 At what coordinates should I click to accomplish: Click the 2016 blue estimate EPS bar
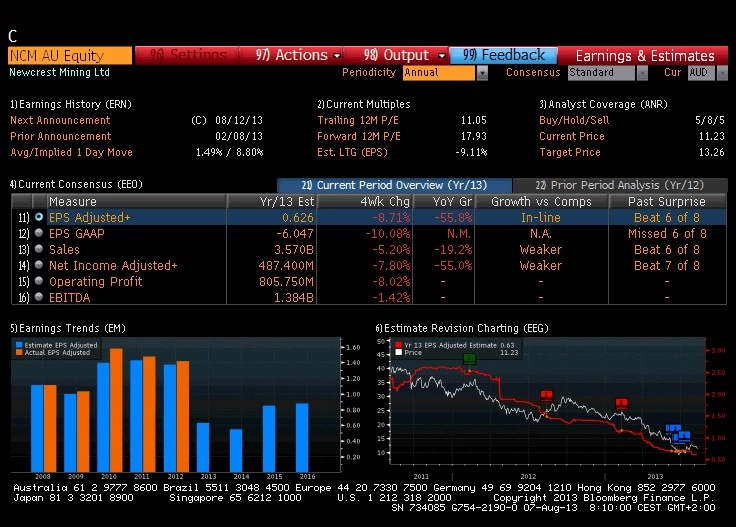[x=302, y=438]
